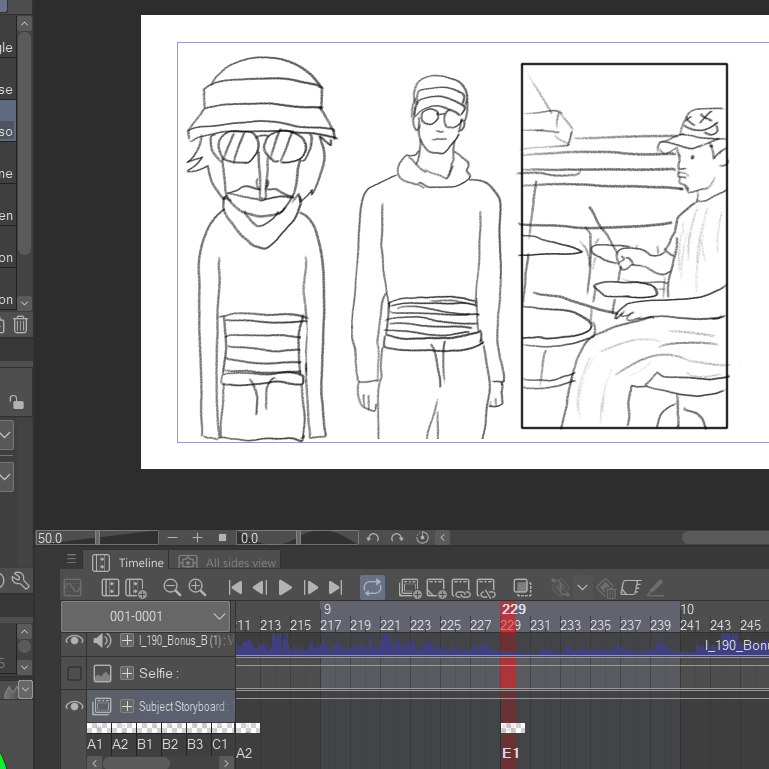Screen dimensions: 769x769
Task: Expand the Subject Storyboard track
Action: (x=127, y=706)
